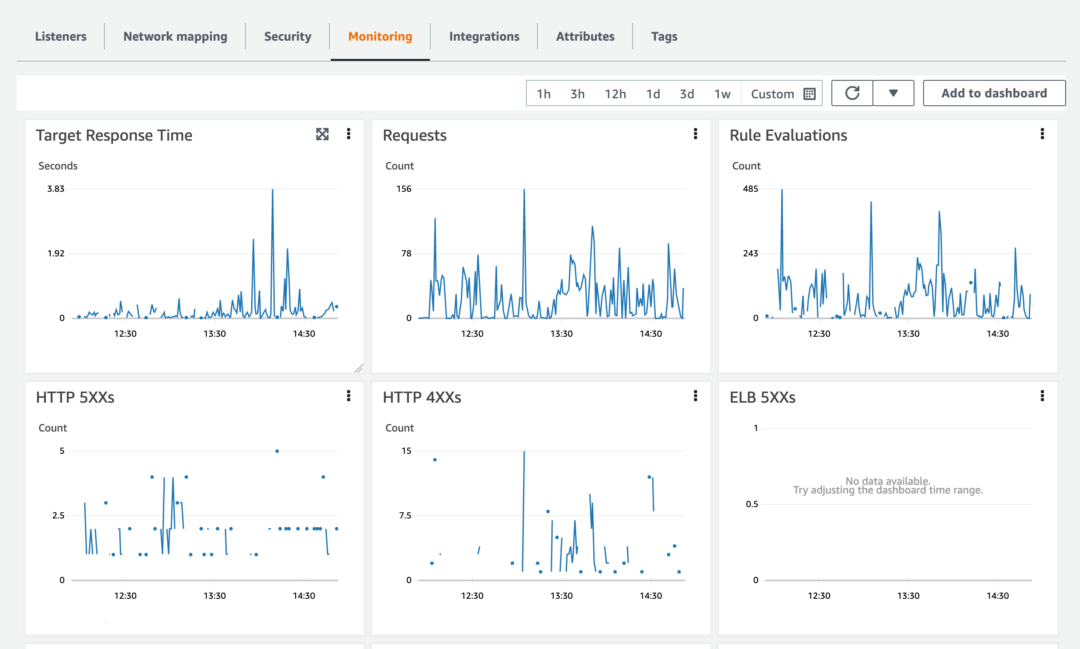Screen dimensions: 1080x649
Task: Open options menu for HTTP 4XXs chart
Action: [695, 395]
